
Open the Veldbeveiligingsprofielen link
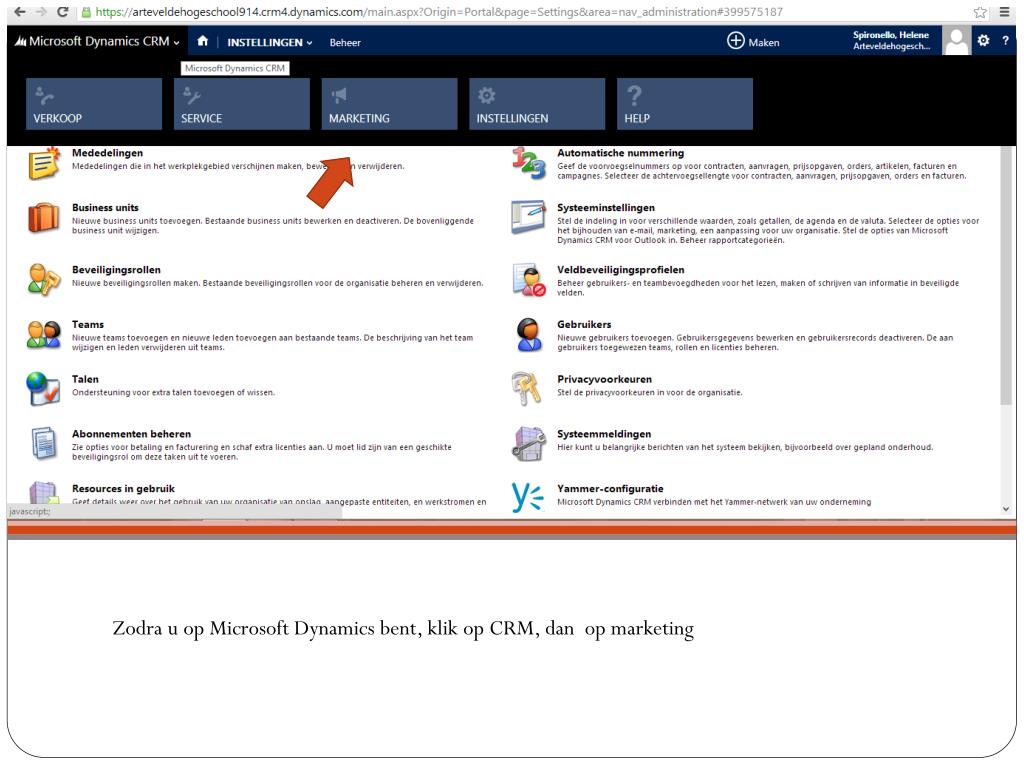(620, 270)
